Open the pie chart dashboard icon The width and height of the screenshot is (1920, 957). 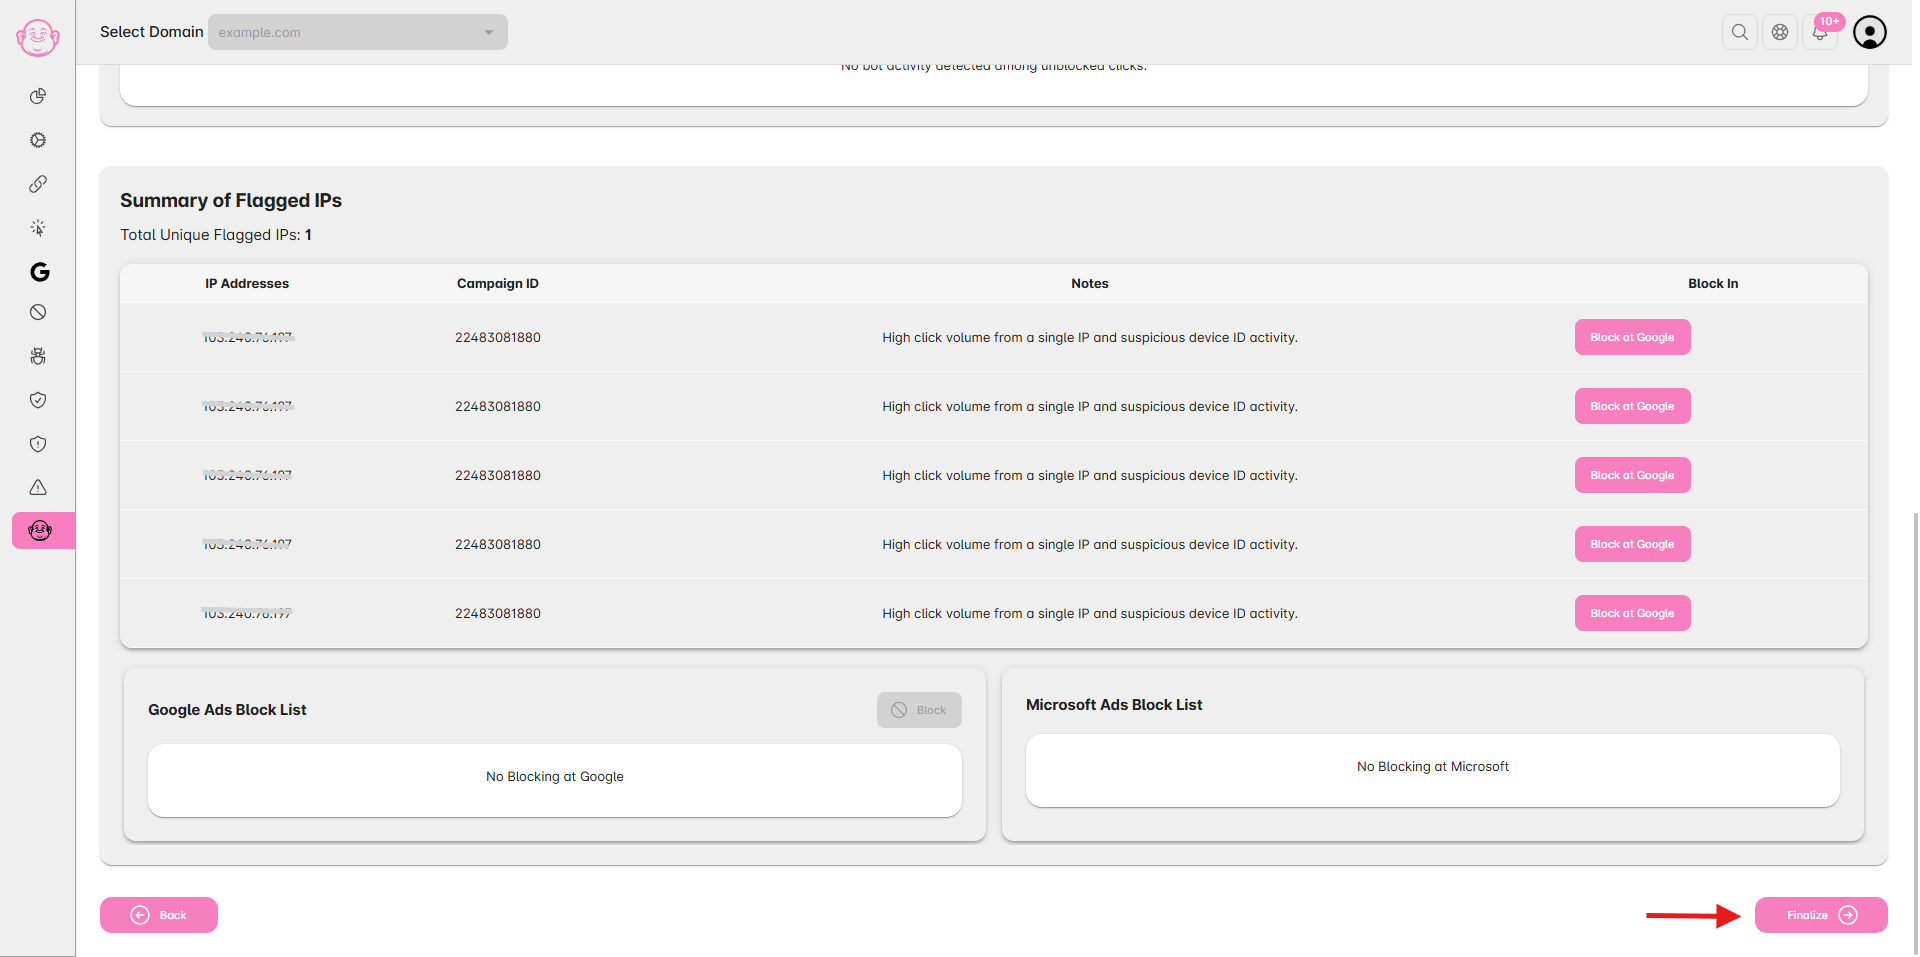[x=38, y=96]
